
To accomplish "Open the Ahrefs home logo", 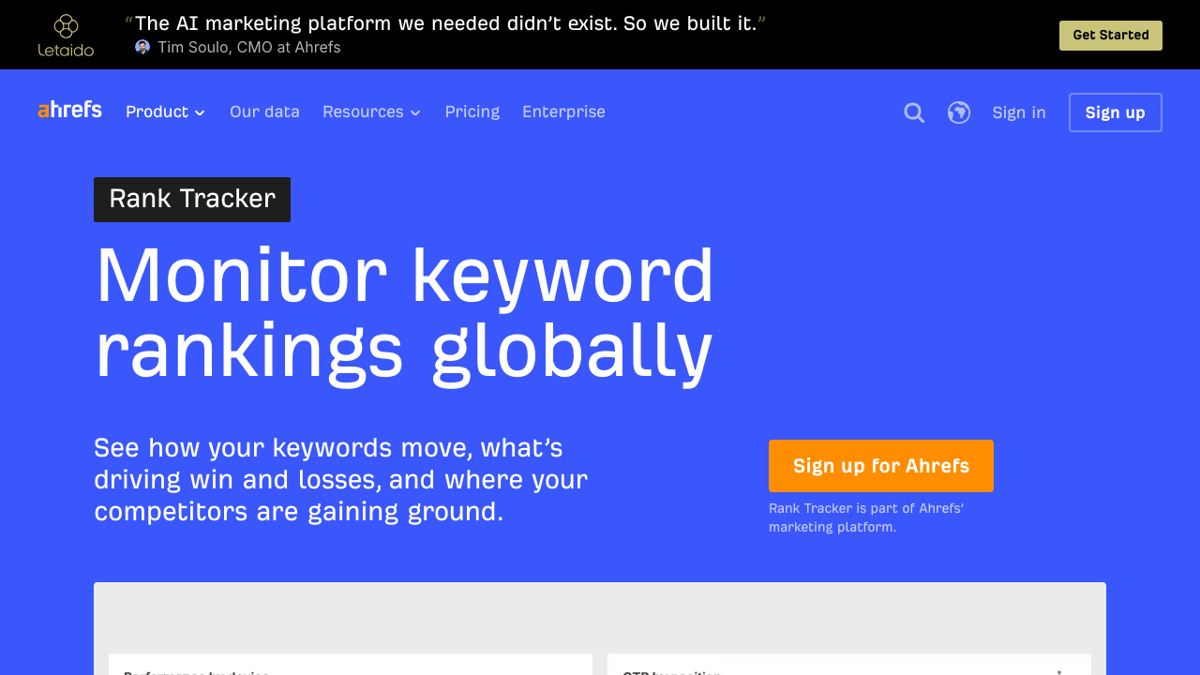I will (x=70, y=110).
